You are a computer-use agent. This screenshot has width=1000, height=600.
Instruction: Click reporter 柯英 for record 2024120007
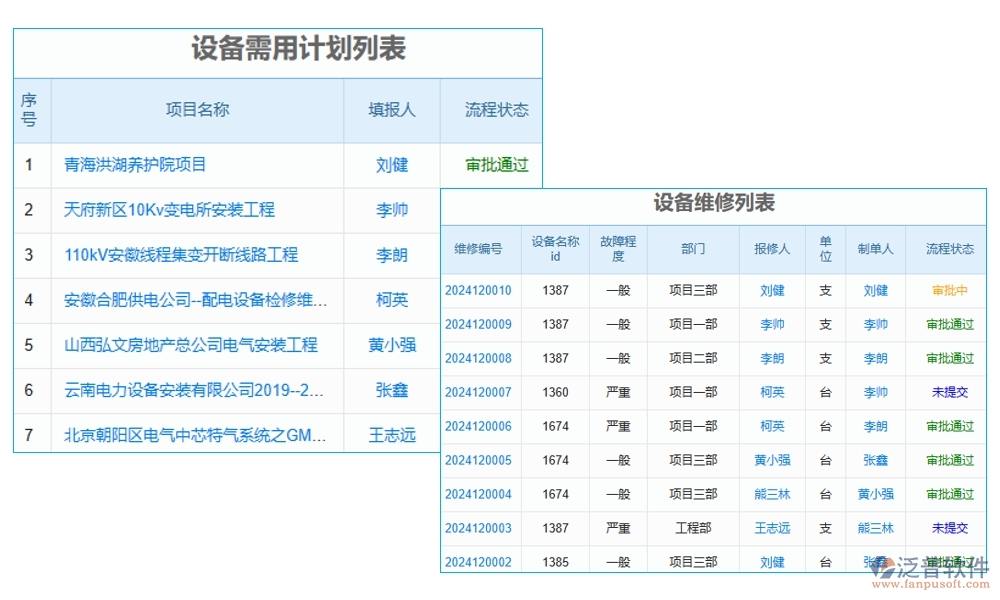pyautogui.click(x=772, y=392)
